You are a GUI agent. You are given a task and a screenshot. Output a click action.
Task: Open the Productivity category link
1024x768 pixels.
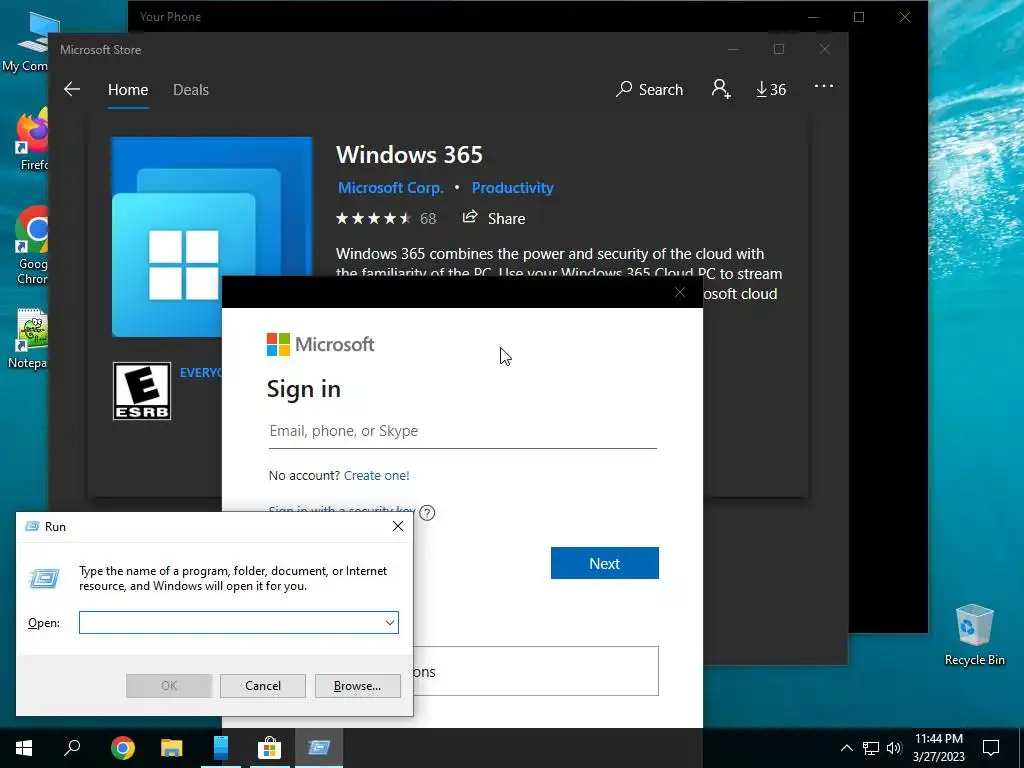[x=513, y=188]
